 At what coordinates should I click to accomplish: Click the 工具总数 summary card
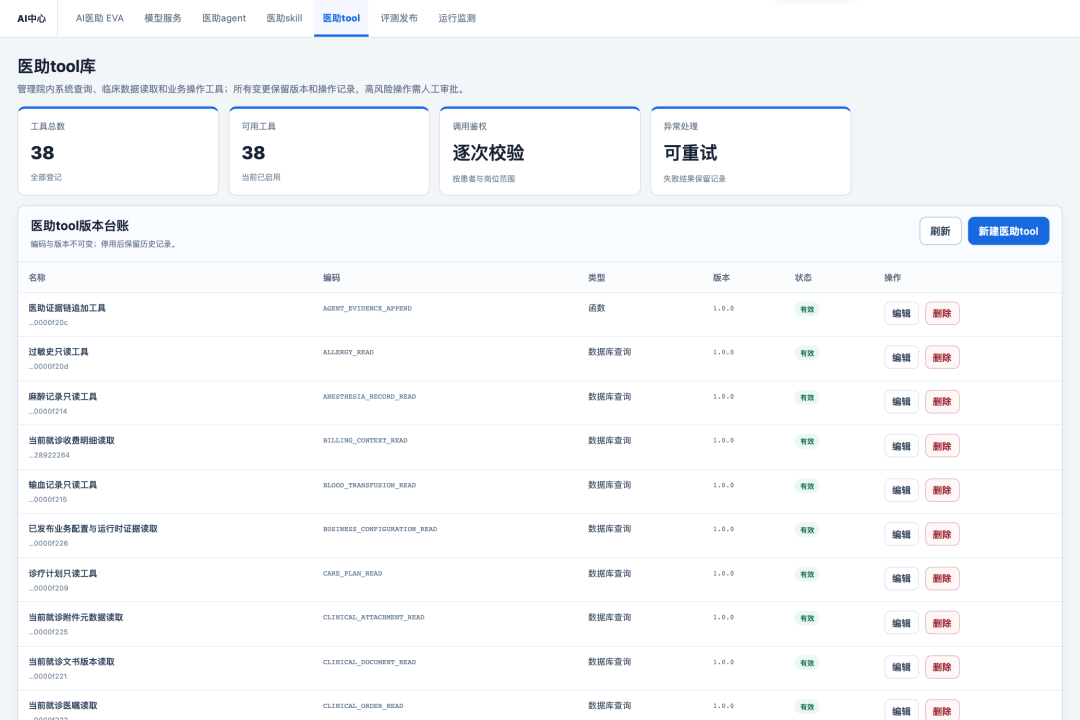coord(118,151)
